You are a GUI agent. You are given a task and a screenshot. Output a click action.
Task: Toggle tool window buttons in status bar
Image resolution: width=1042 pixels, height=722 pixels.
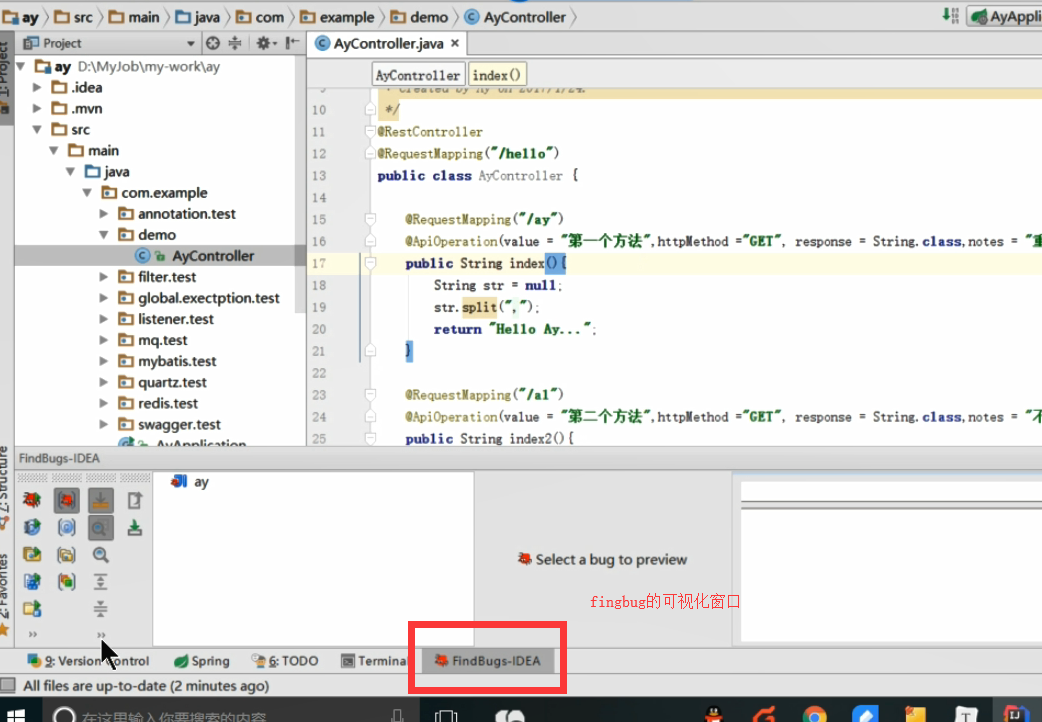click(x=8, y=685)
